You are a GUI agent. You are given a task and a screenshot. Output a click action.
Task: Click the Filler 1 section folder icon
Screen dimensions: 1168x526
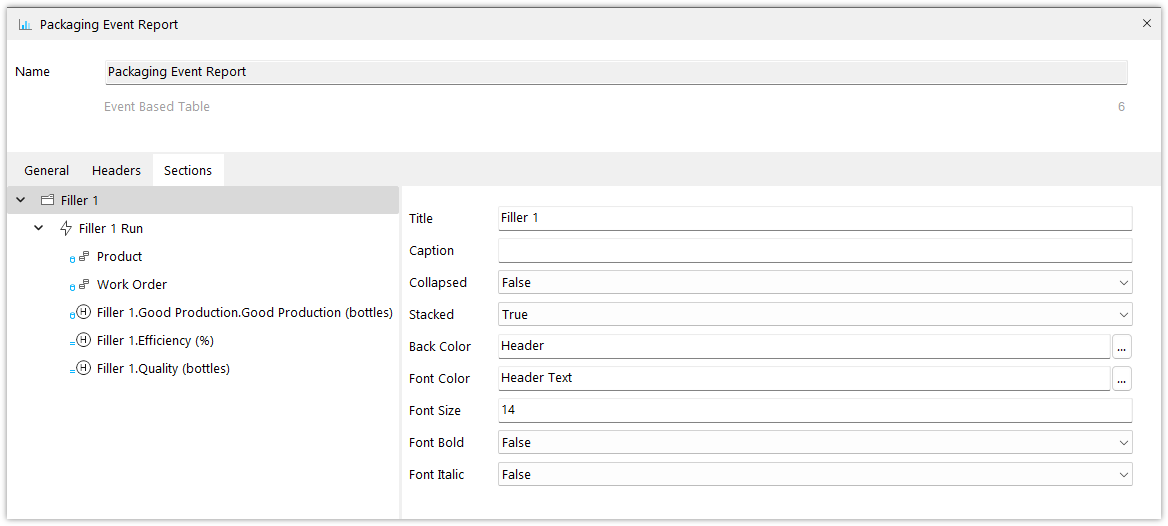pos(47,200)
